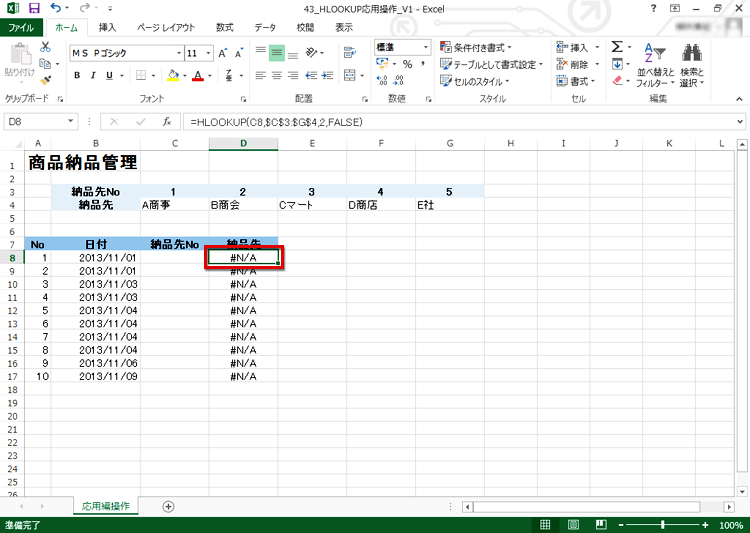Switch to the データ tab
Viewport: 750px width, 533px height.
[x=265, y=28]
